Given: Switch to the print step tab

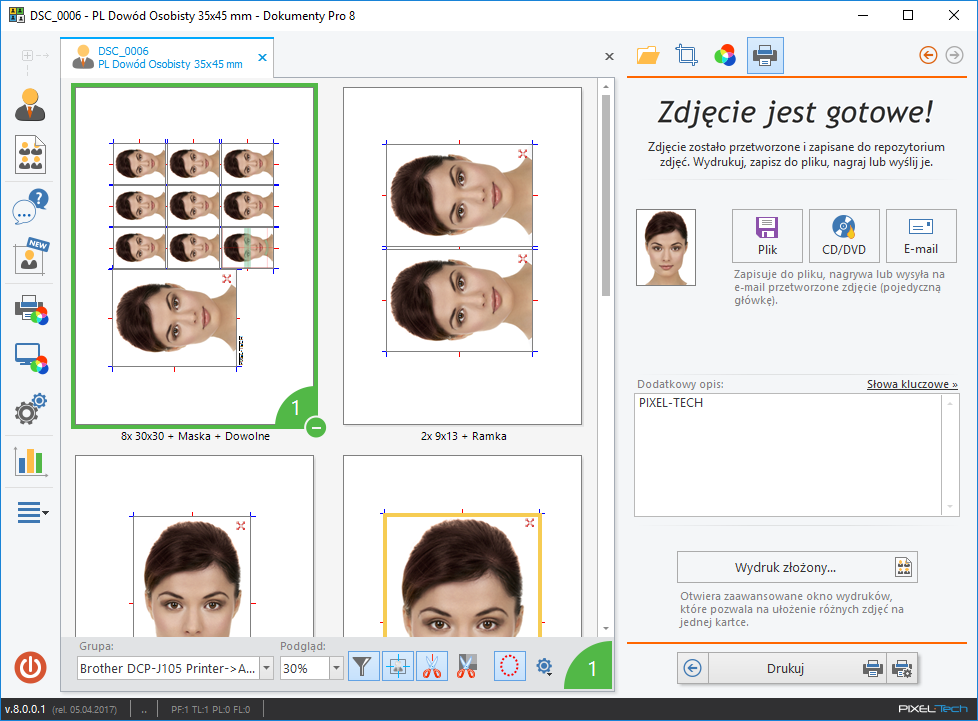Looking at the screenshot, I should point(765,55).
